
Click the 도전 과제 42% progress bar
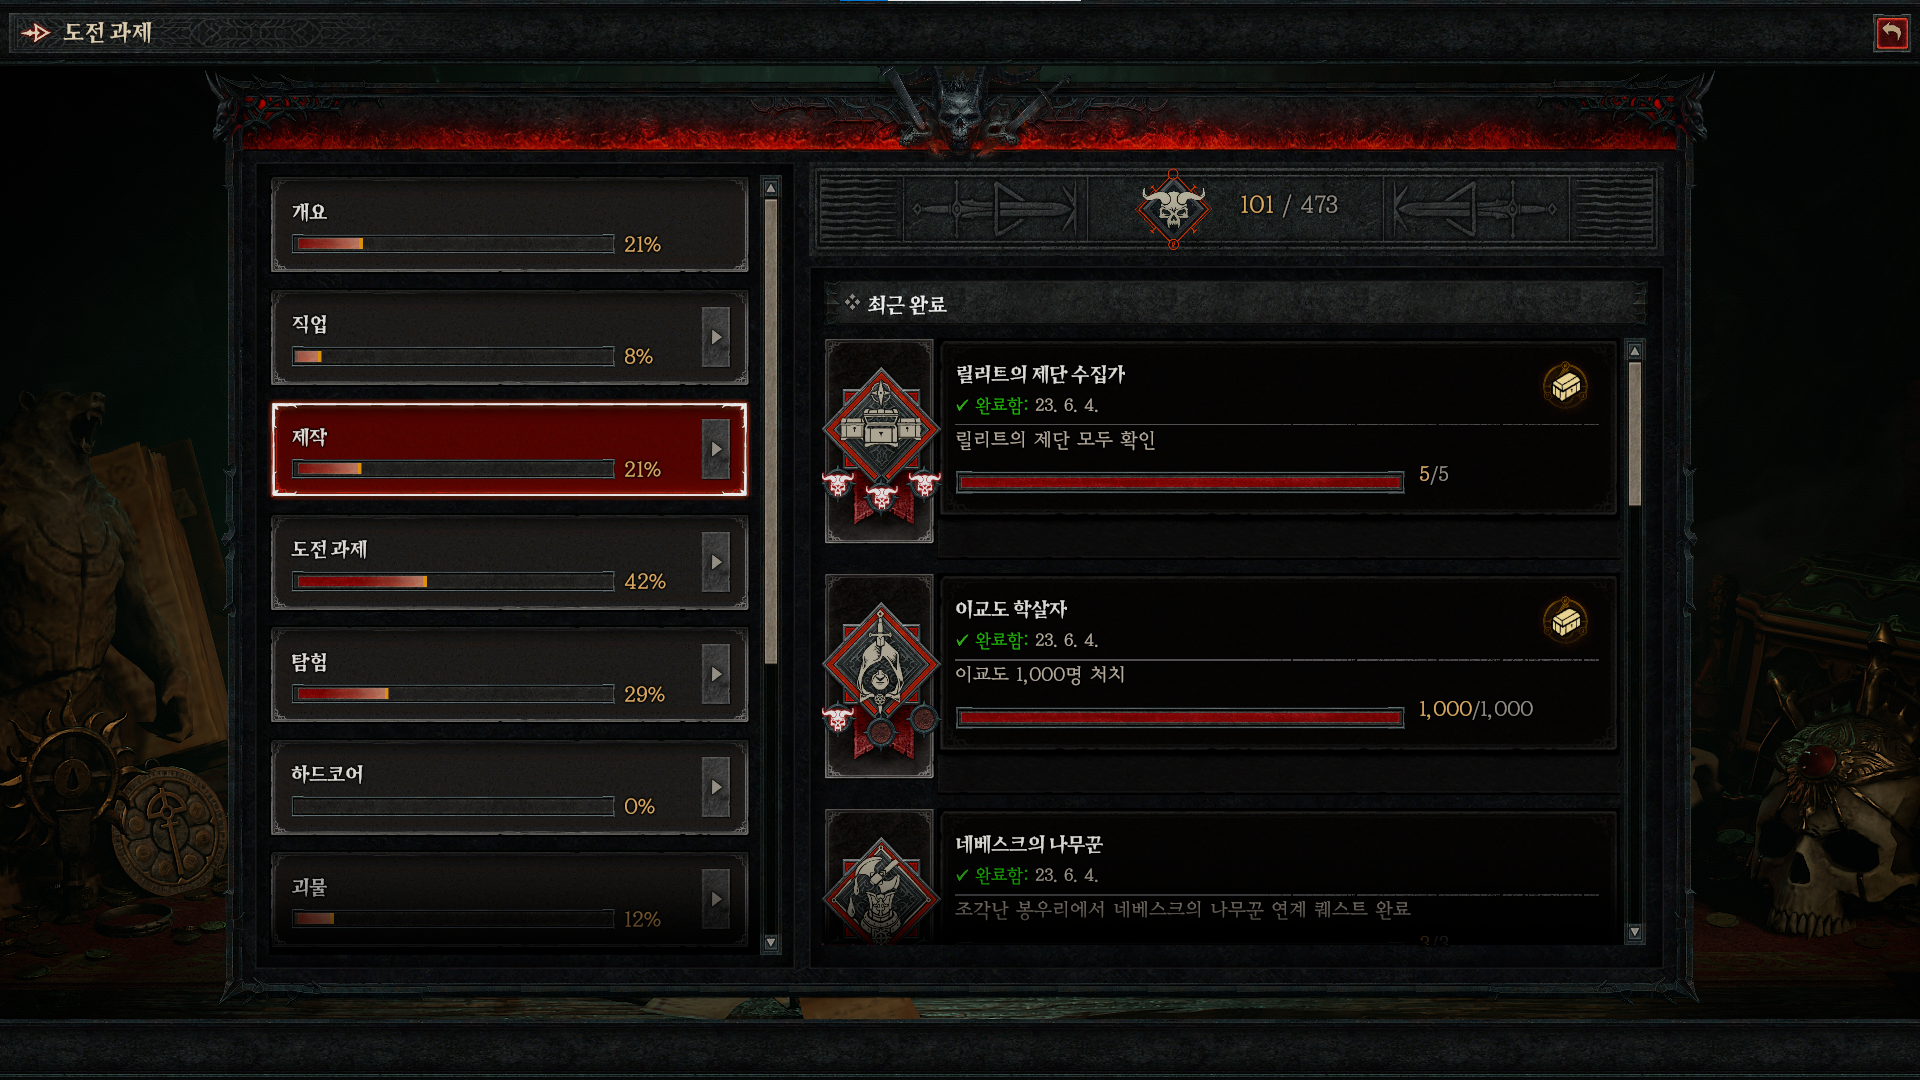(453, 582)
